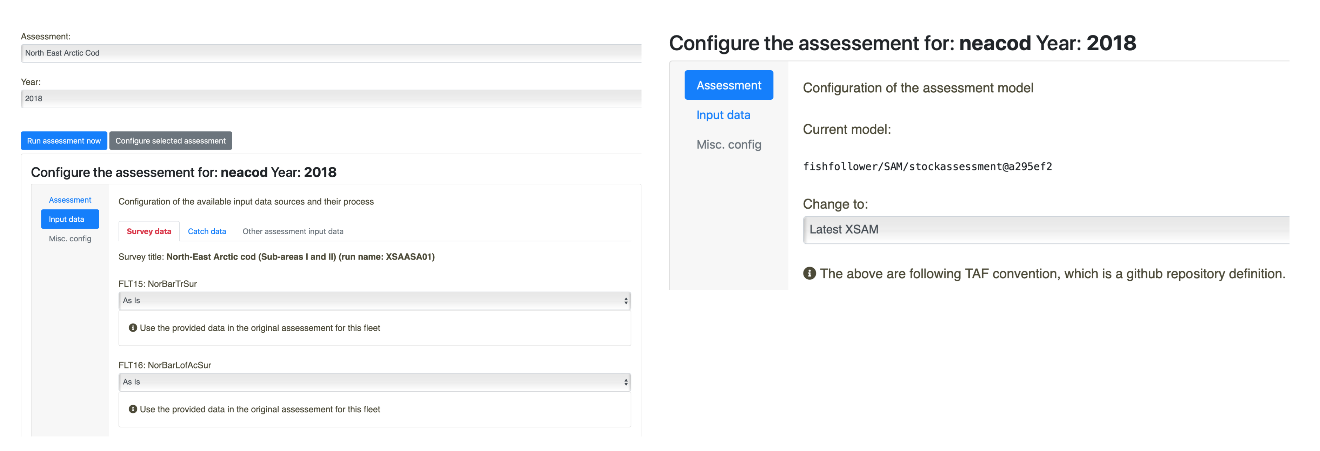
Task: Open the Assessment dropdown showing North East Arctic Cod
Action: point(330,52)
